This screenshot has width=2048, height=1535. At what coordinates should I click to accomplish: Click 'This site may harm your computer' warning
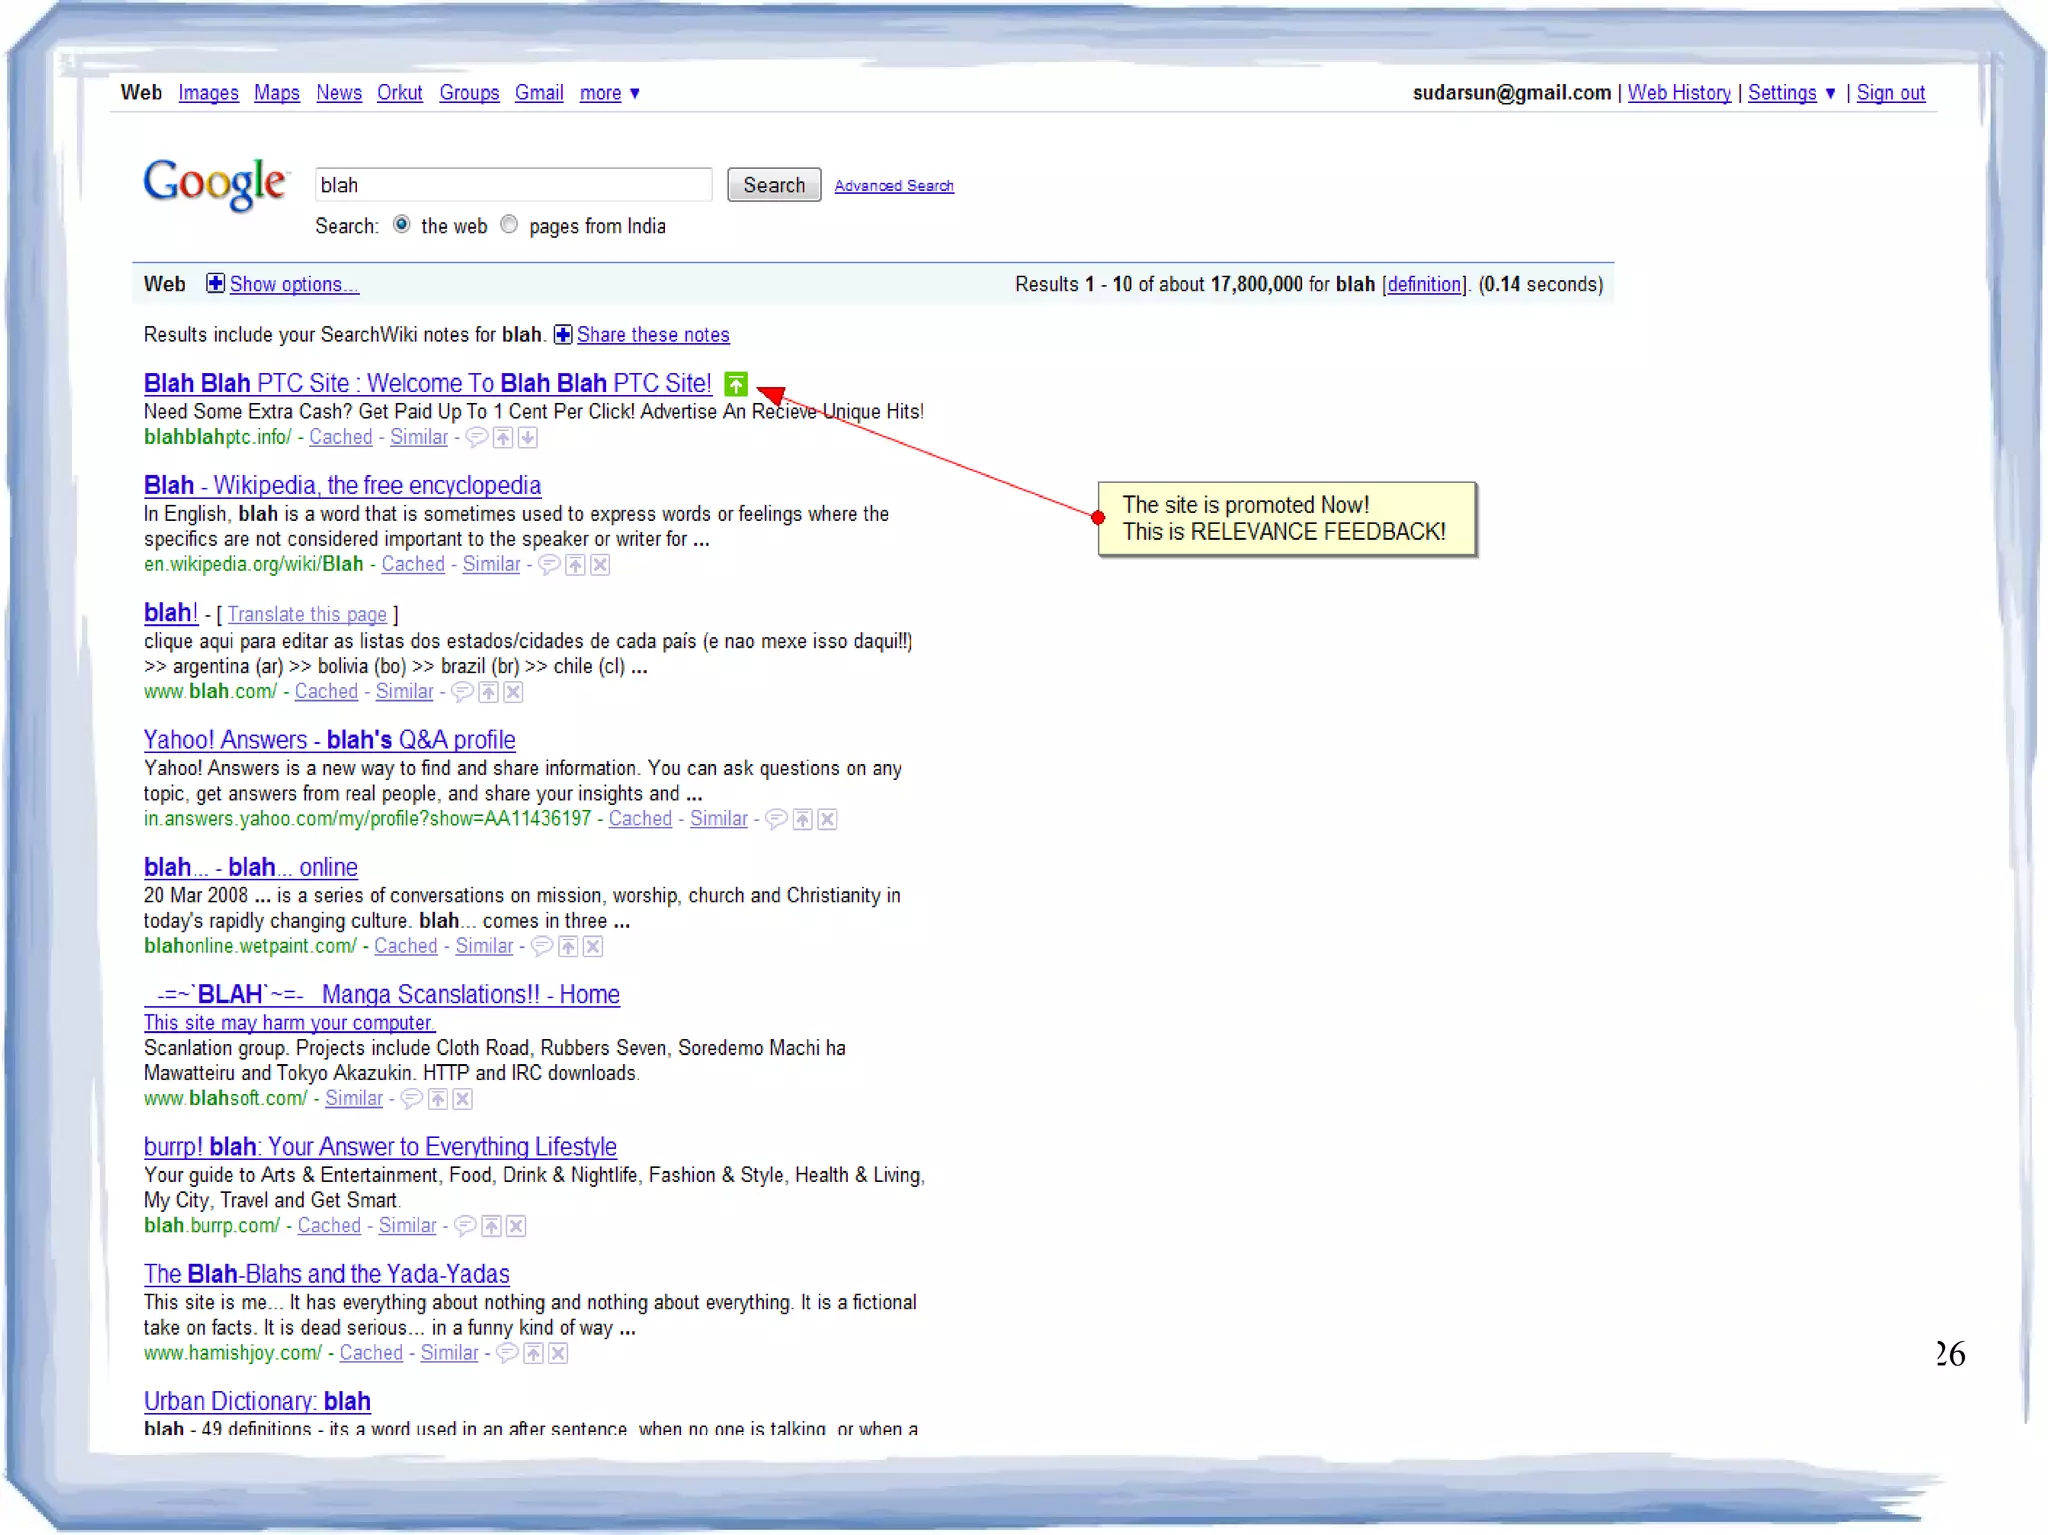pos(290,1022)
